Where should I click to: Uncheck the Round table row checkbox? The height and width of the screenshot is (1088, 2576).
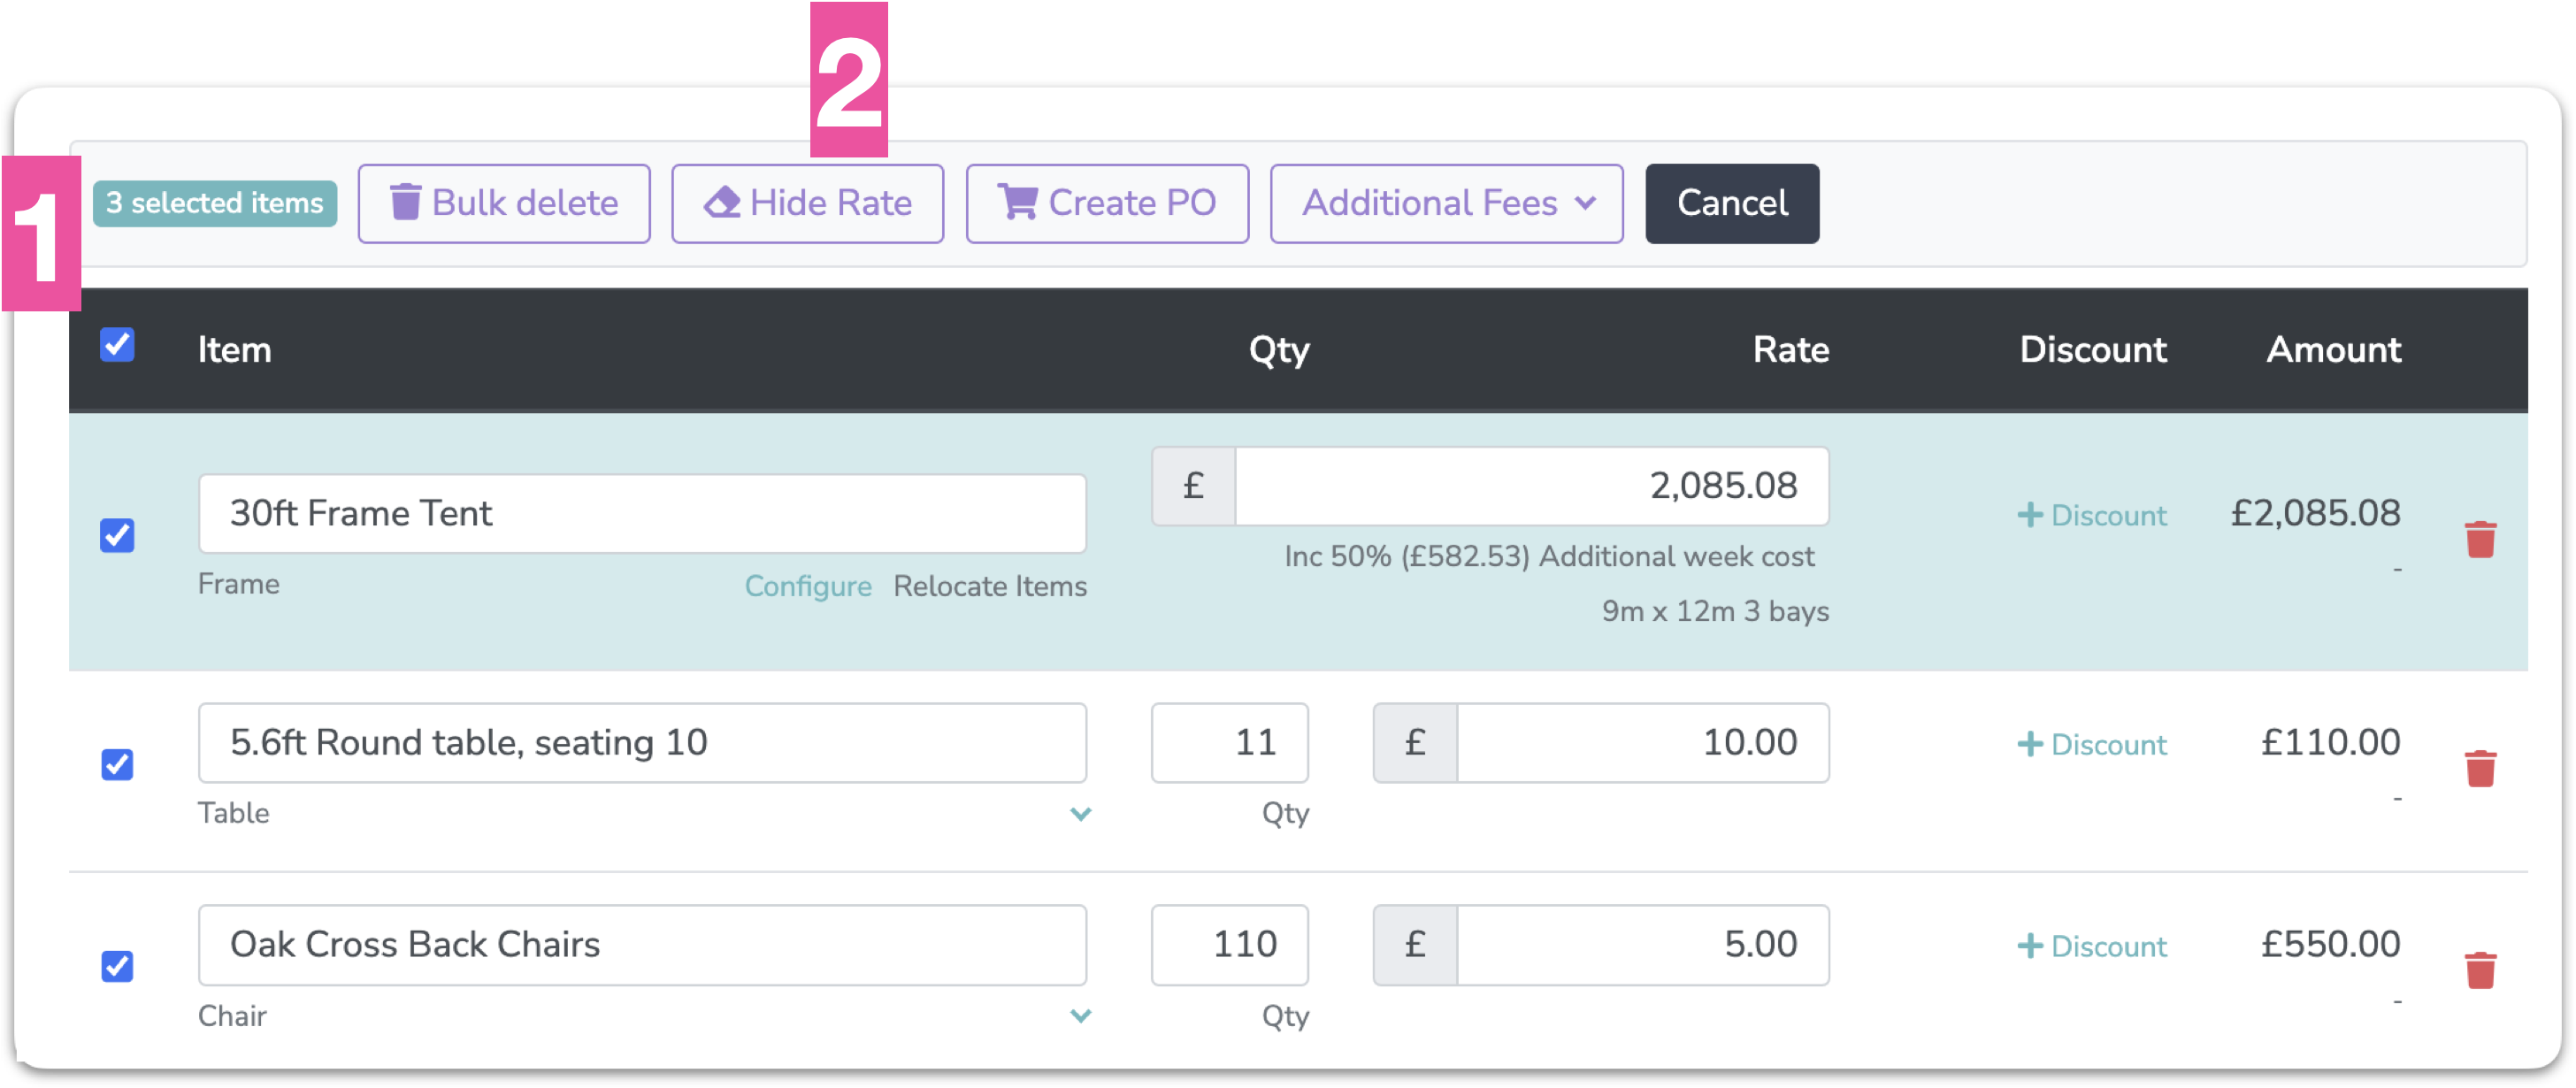pos(117,765)
